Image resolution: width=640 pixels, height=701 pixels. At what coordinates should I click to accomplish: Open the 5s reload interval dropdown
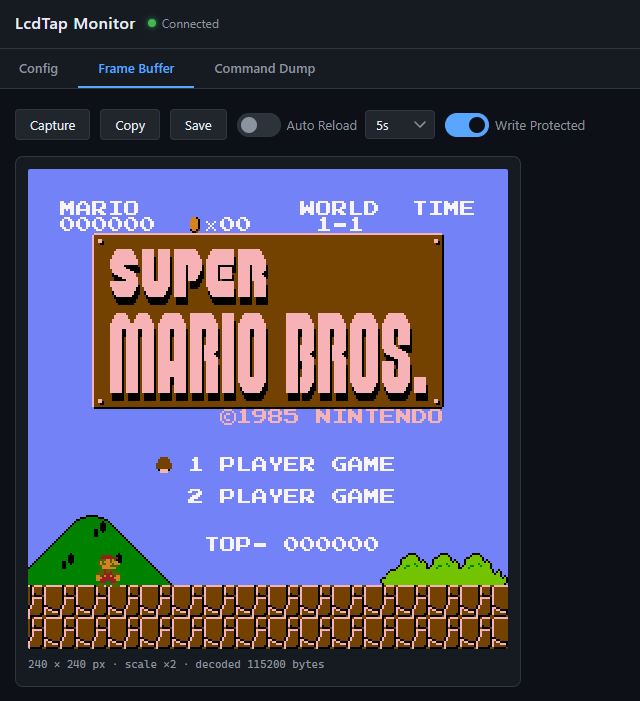coord(400,125)
